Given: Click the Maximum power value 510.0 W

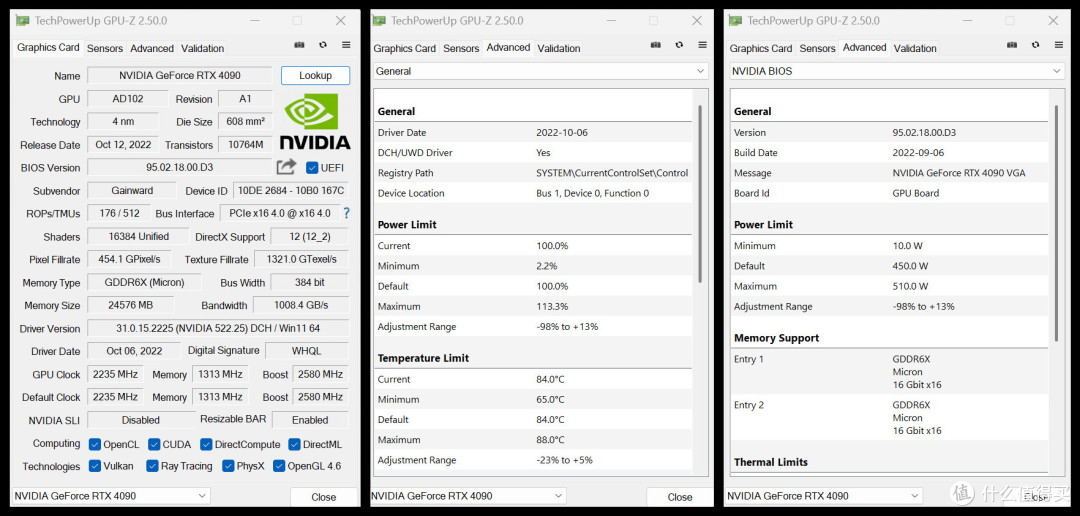Looking at the screenshot, I should [x=910, y=286].
